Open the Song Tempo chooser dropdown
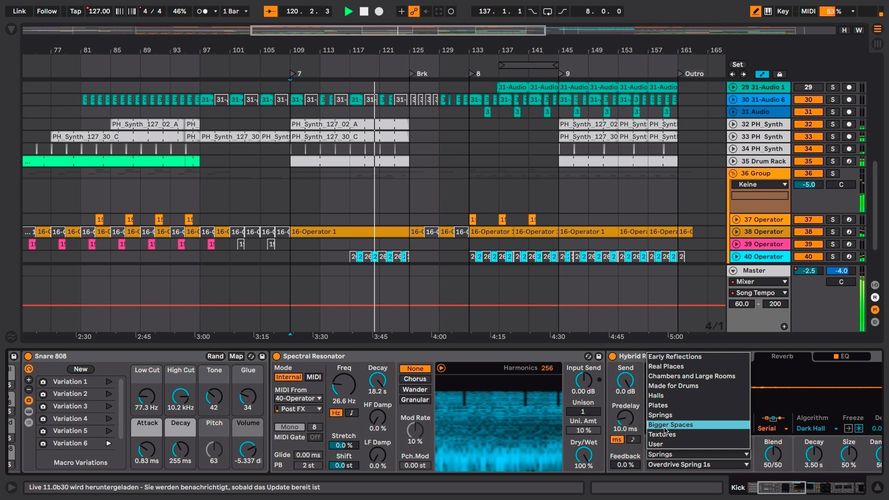 point(759,293)
